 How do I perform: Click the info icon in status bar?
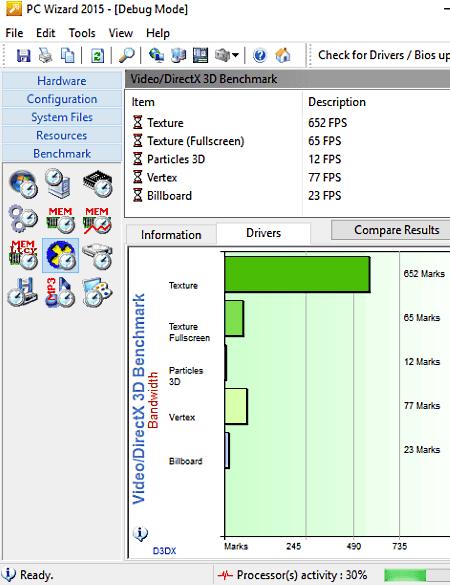9,574
